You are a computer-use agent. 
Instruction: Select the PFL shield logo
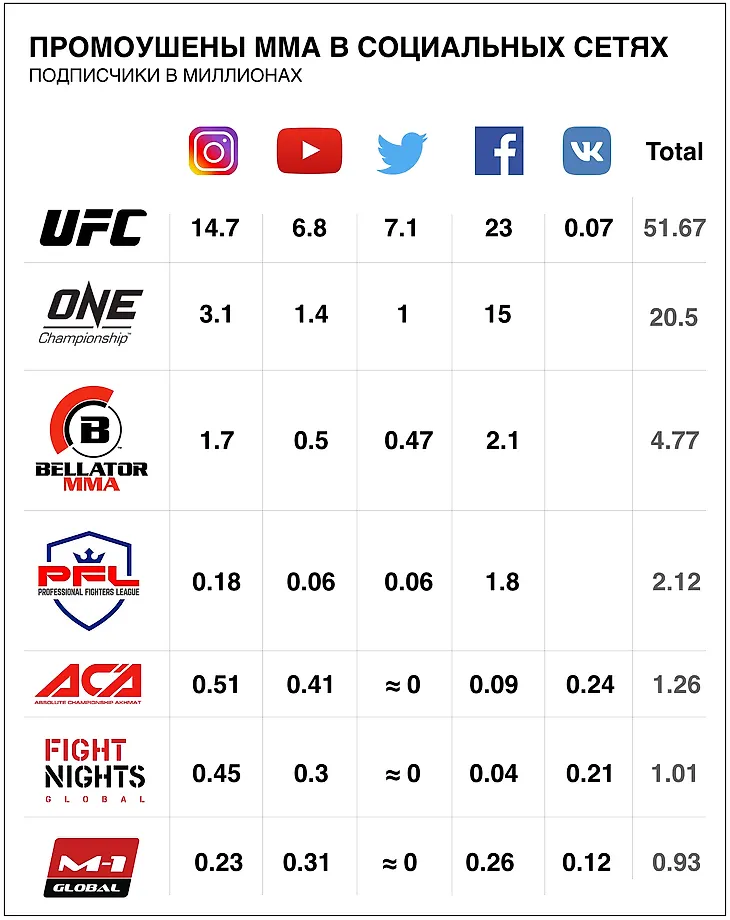pyautogui.click(x=89, y=580)
